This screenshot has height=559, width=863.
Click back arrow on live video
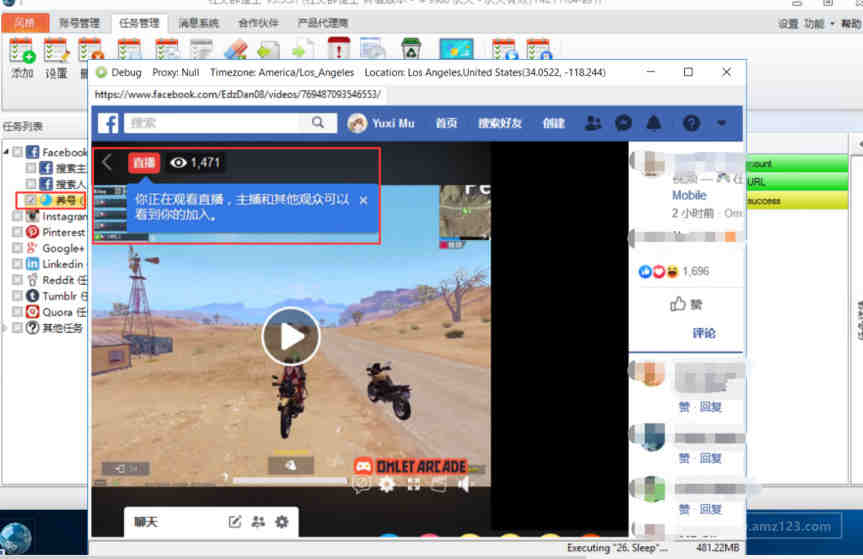point(107,162)
